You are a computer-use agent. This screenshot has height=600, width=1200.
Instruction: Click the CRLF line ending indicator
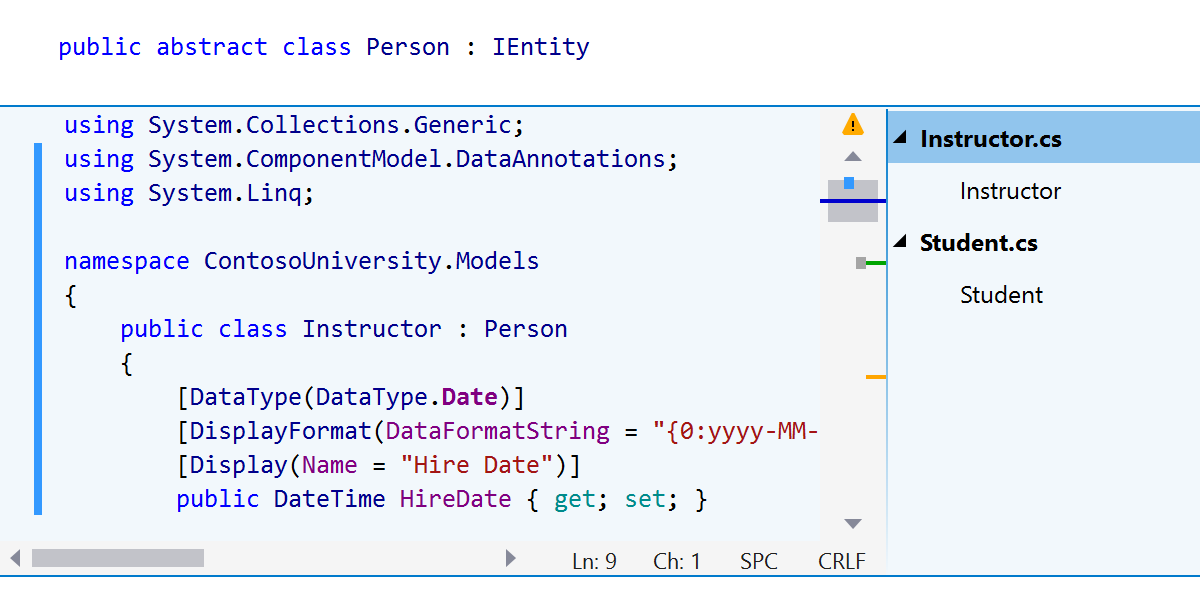point(842,561)
